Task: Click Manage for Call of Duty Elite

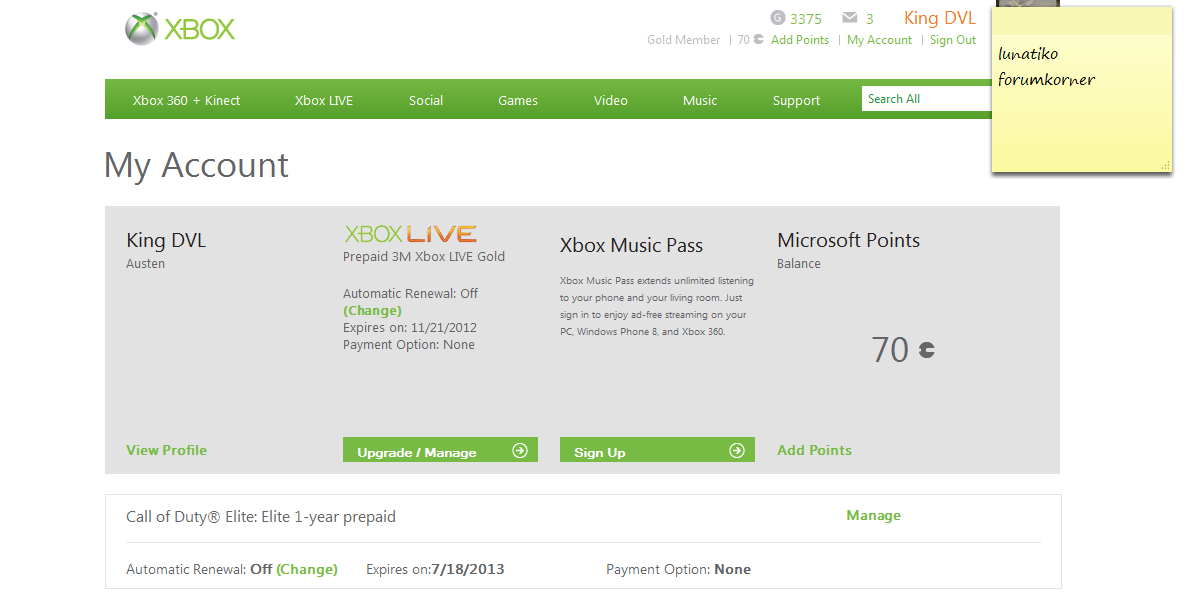Action: click(x=873, y=515)
